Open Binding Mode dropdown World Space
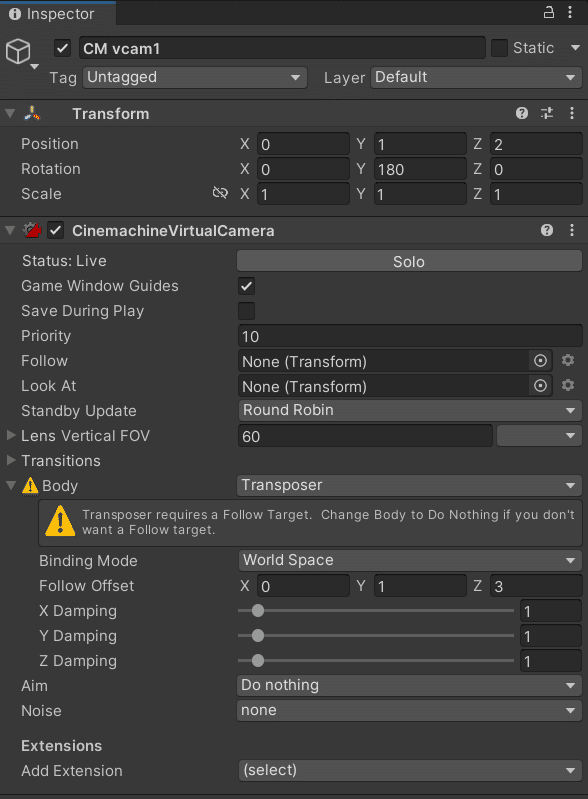 click(410, 561)
